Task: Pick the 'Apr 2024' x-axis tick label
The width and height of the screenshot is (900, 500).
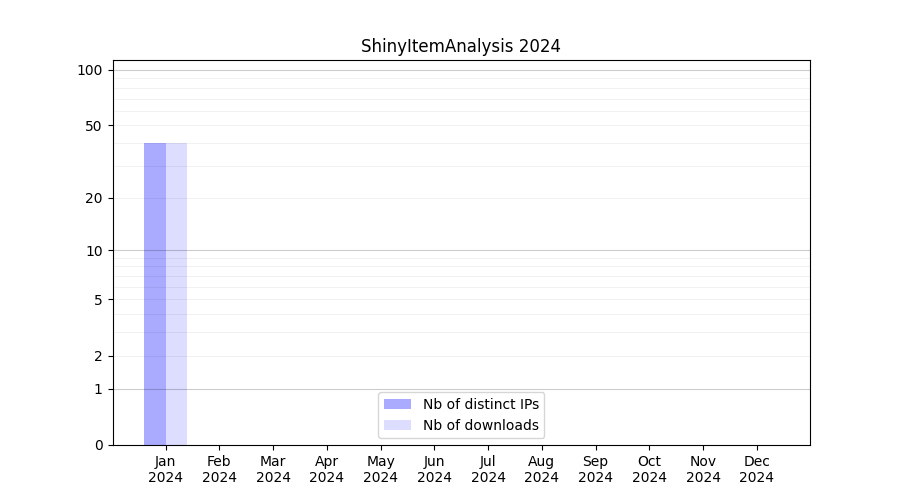Action: (x=327, y=469)
